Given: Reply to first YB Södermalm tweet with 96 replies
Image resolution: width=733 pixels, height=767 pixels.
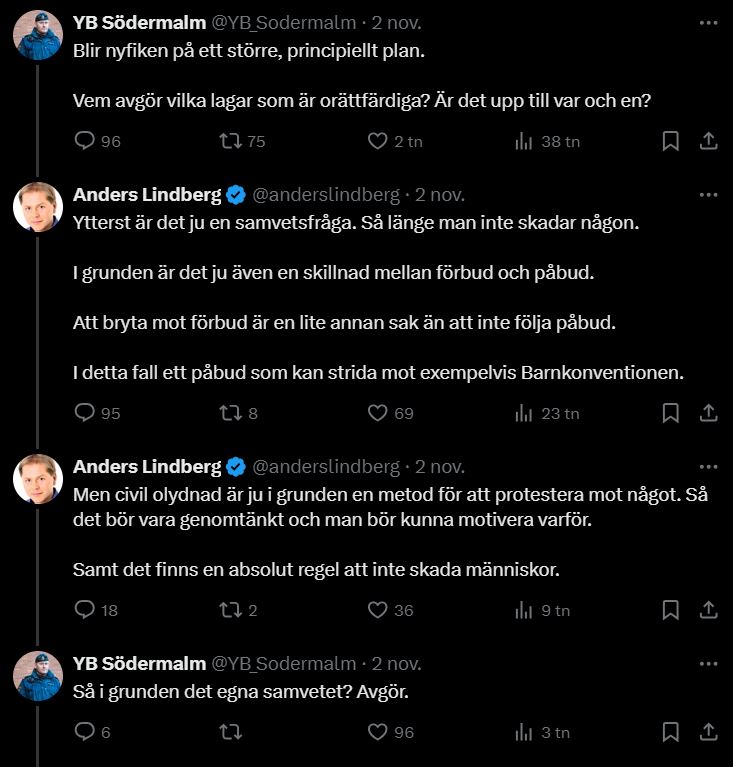Looking at the screenshot, I should (x=85, y=141).
